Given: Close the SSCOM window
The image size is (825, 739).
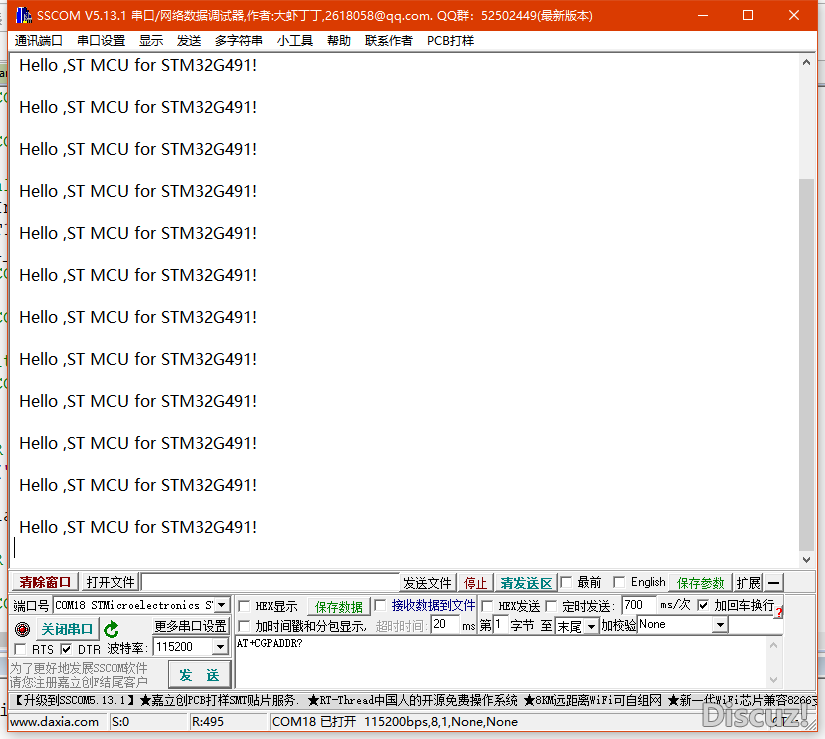Looking at the screenshot, I should (x=794, y=15).
